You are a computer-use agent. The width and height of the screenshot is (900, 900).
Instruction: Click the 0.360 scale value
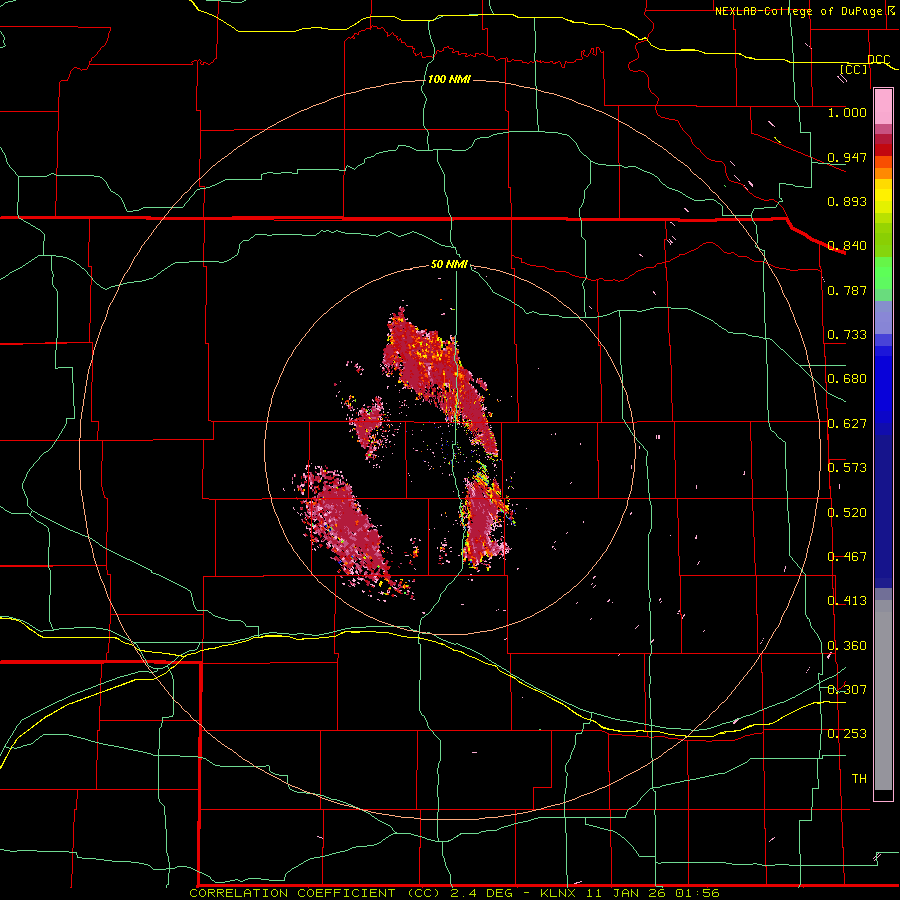point(847,646)
